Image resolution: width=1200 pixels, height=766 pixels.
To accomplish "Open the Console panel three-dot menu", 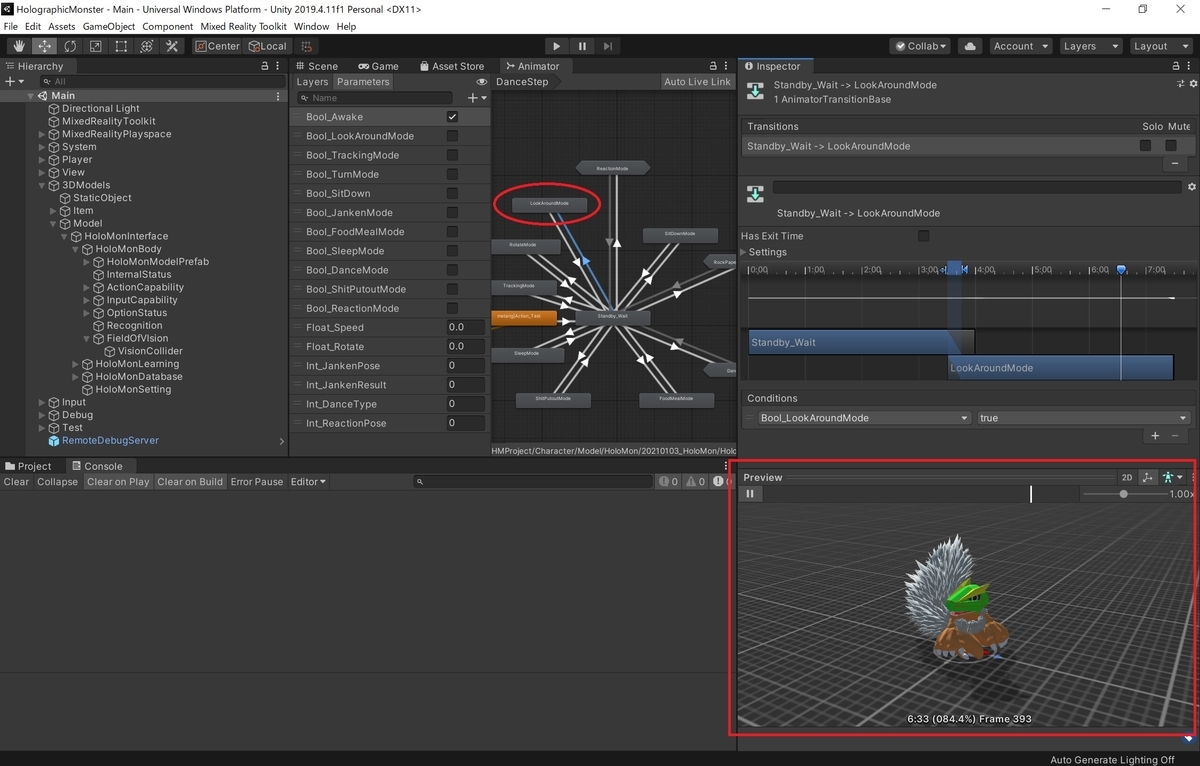I will (726, 466).
